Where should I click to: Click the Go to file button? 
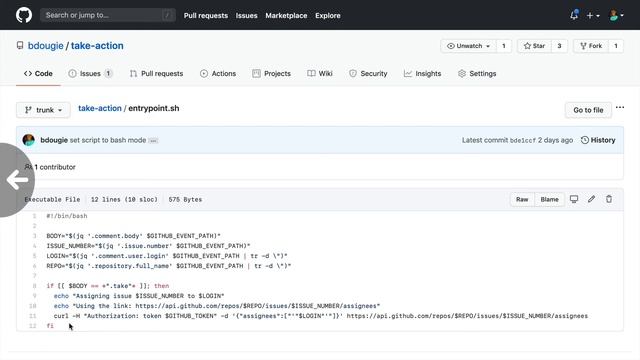point(588,110)
